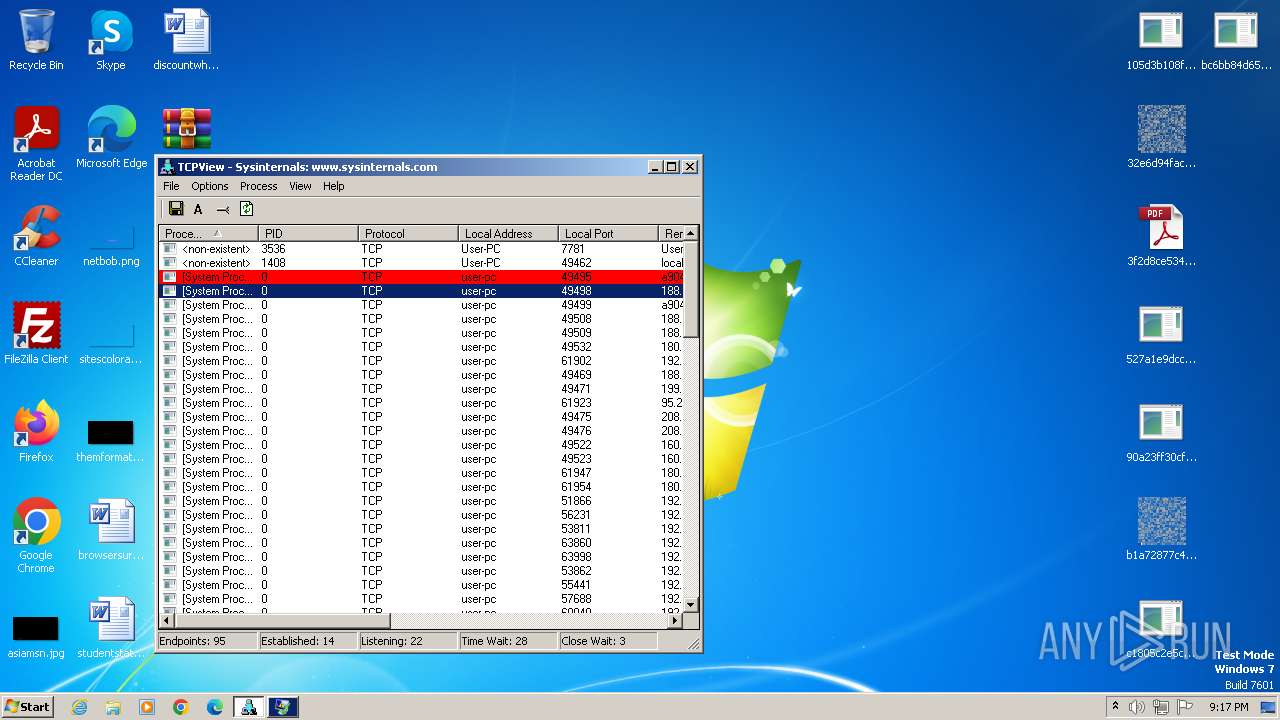The width and height of the screenshot is (1280, 720).
Task: Select the browsersur Word document icon
Action: 111,530
